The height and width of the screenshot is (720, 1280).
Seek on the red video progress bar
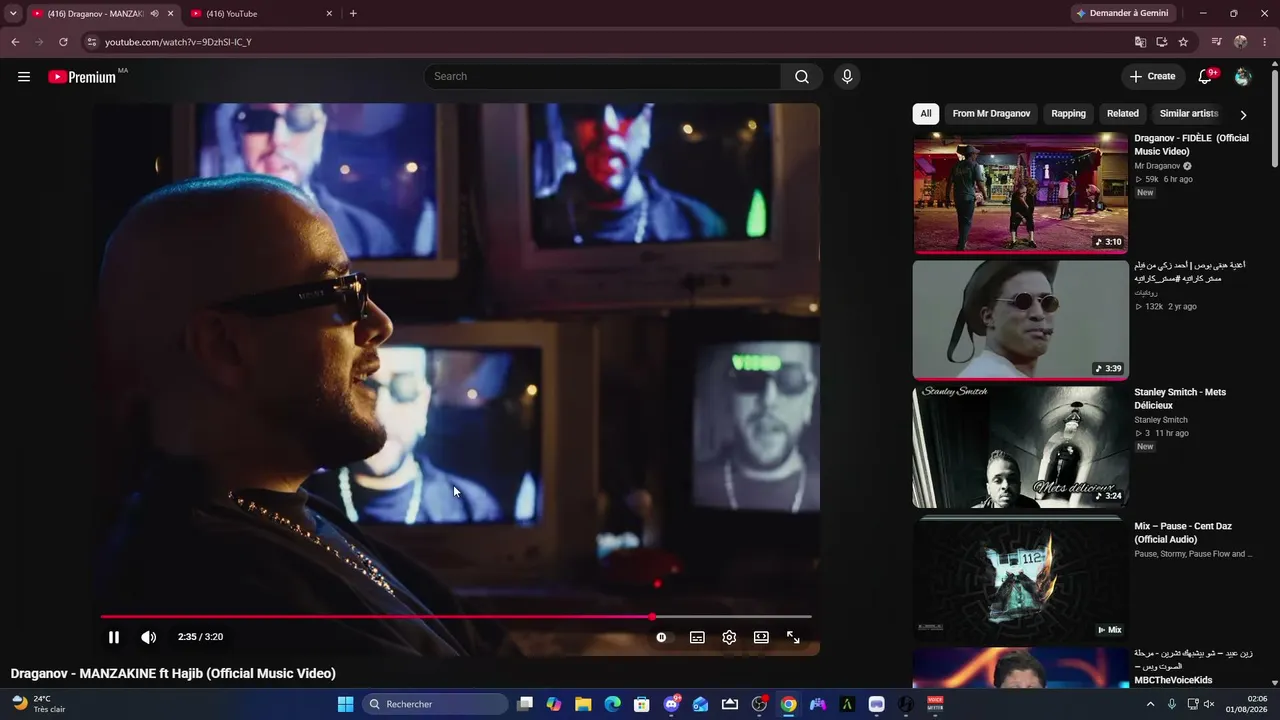click(x=456, y=617)
